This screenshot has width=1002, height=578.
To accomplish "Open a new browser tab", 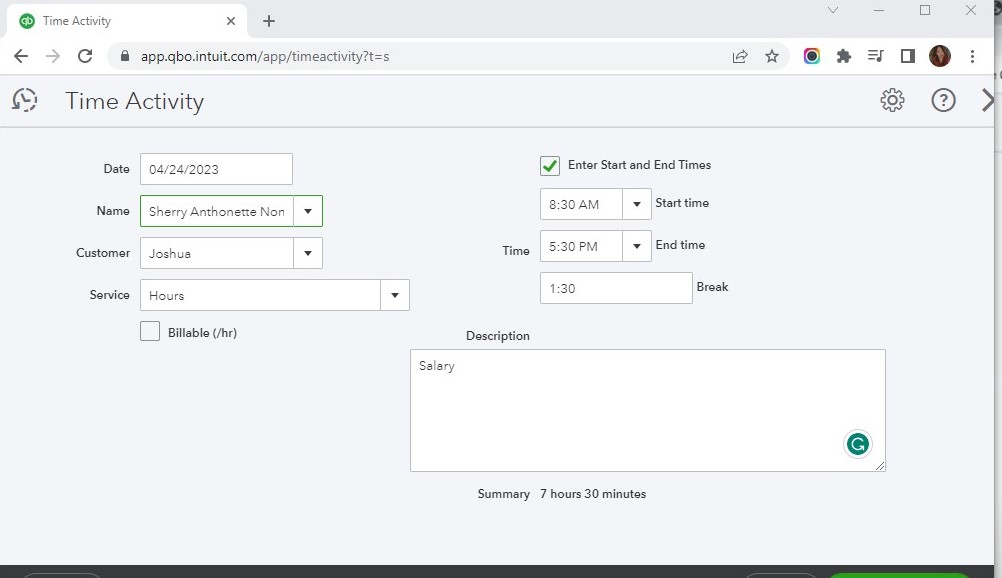I will click(x=269, y=21).
